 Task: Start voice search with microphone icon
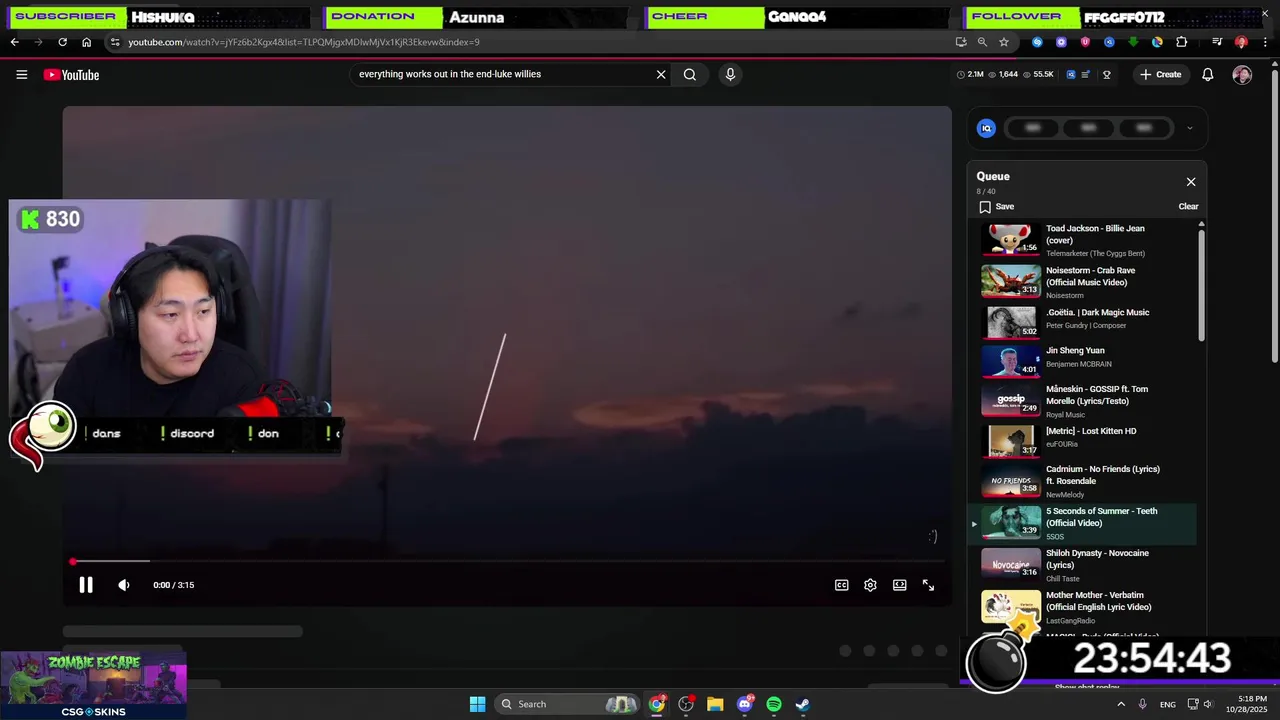(730, 74)
